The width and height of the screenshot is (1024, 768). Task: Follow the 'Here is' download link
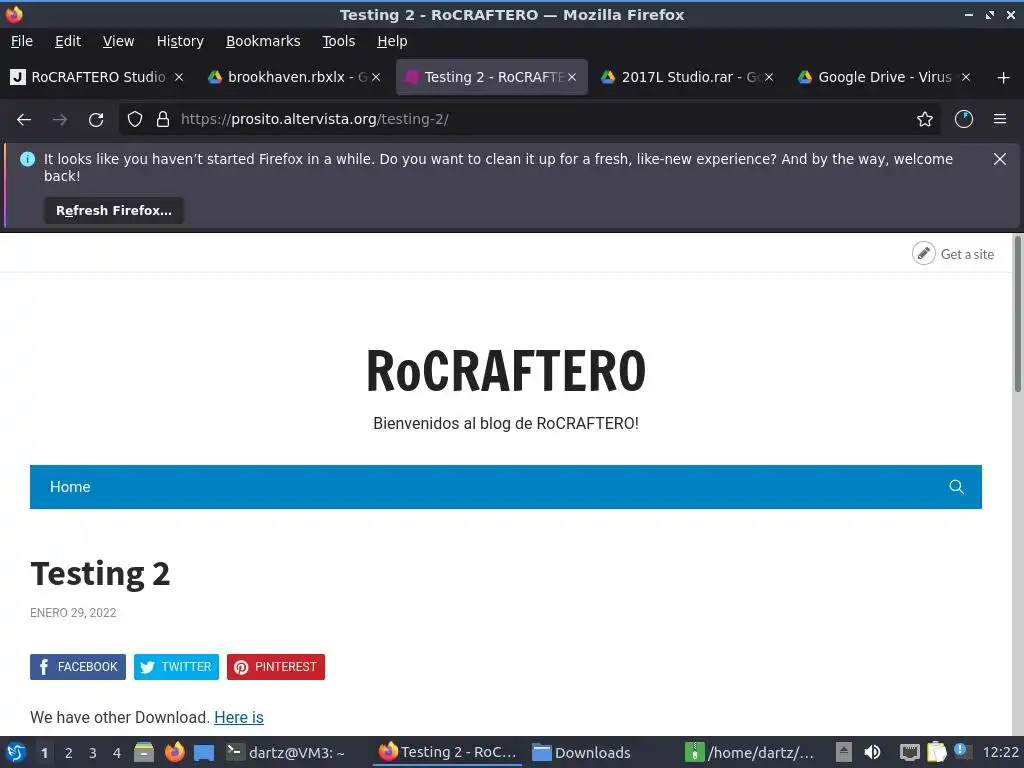pos(239,717)
